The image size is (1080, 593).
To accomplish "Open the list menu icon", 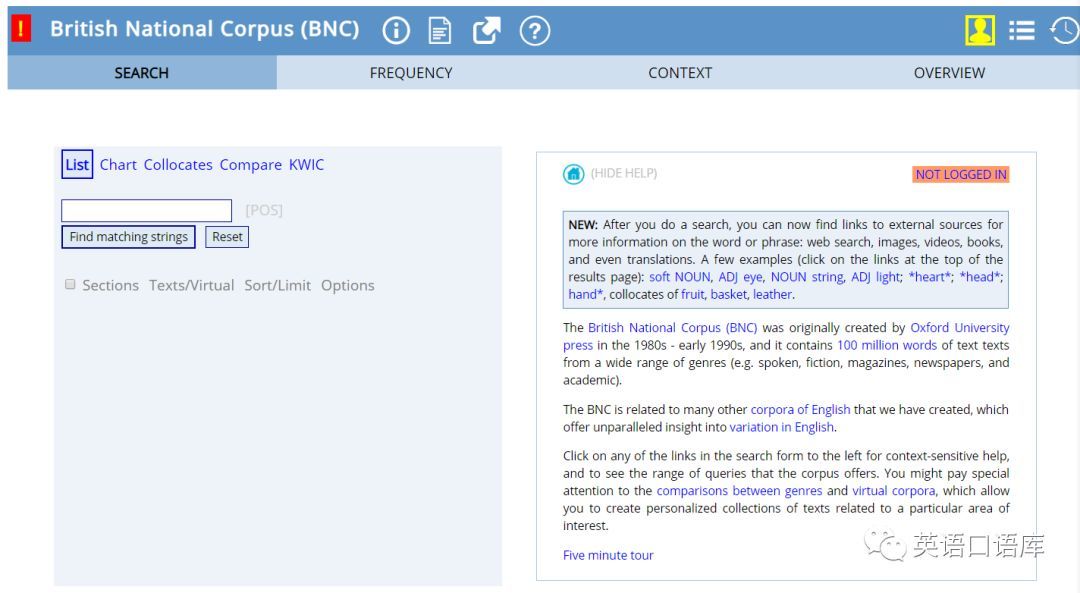I will tap(1021, 30).
